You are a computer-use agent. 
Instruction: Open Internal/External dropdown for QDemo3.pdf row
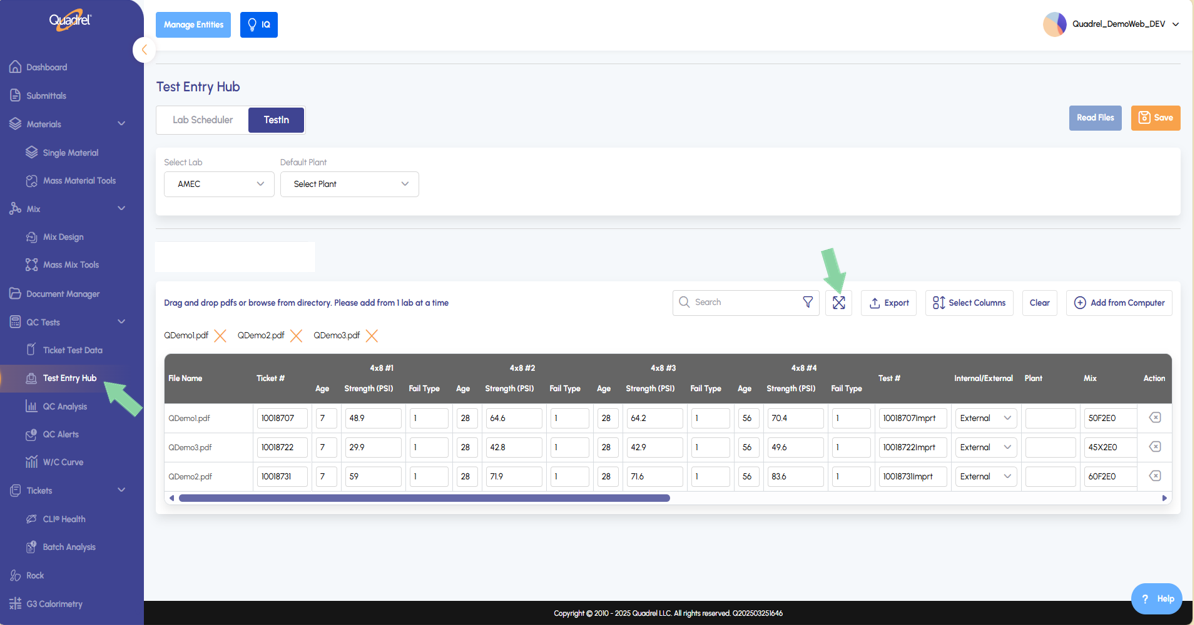(x=985, y=447)
